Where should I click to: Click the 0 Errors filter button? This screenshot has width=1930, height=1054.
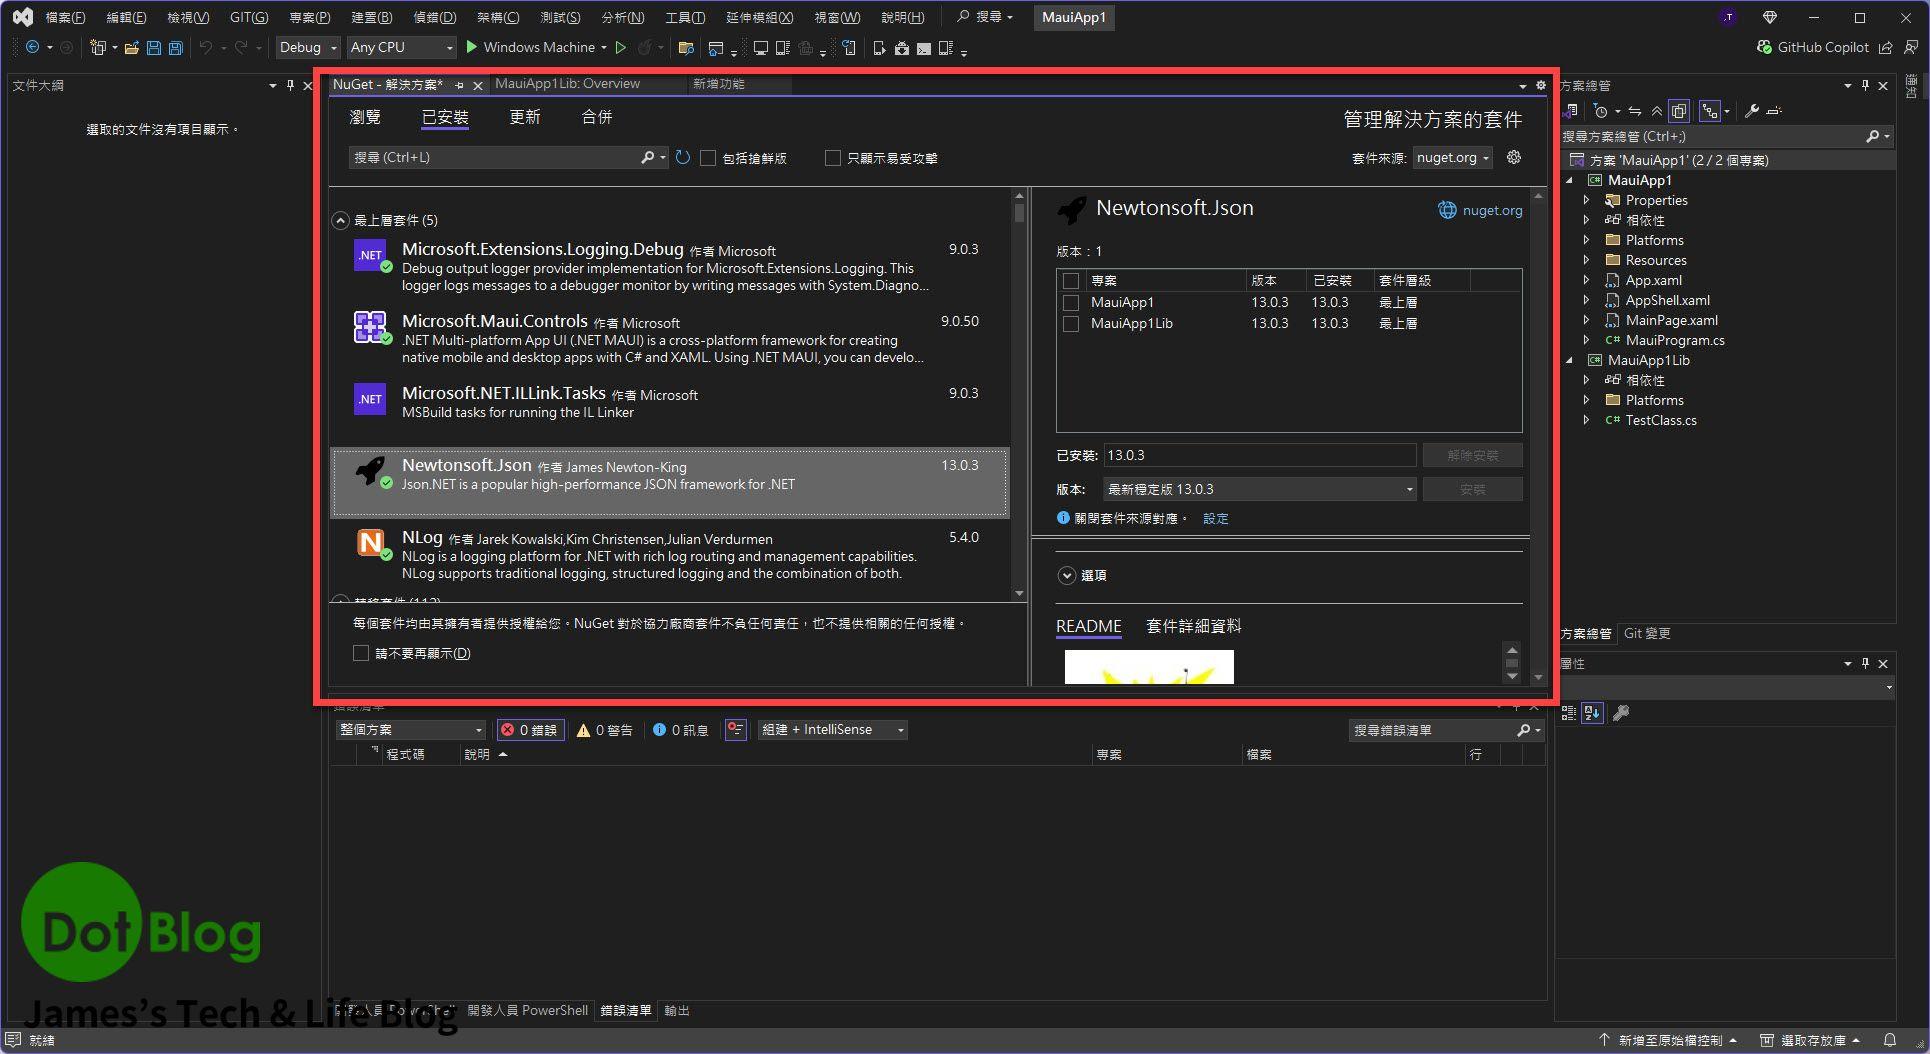point(530,730)
